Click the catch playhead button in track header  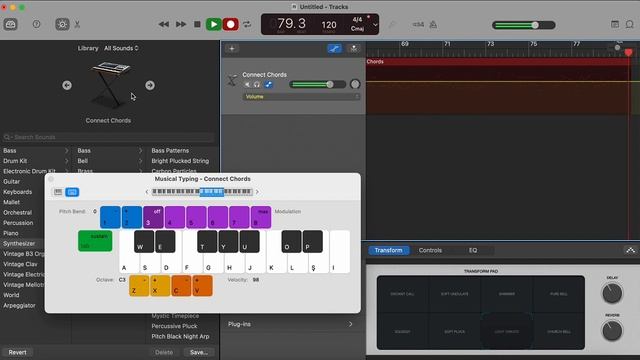pos(353,49)
